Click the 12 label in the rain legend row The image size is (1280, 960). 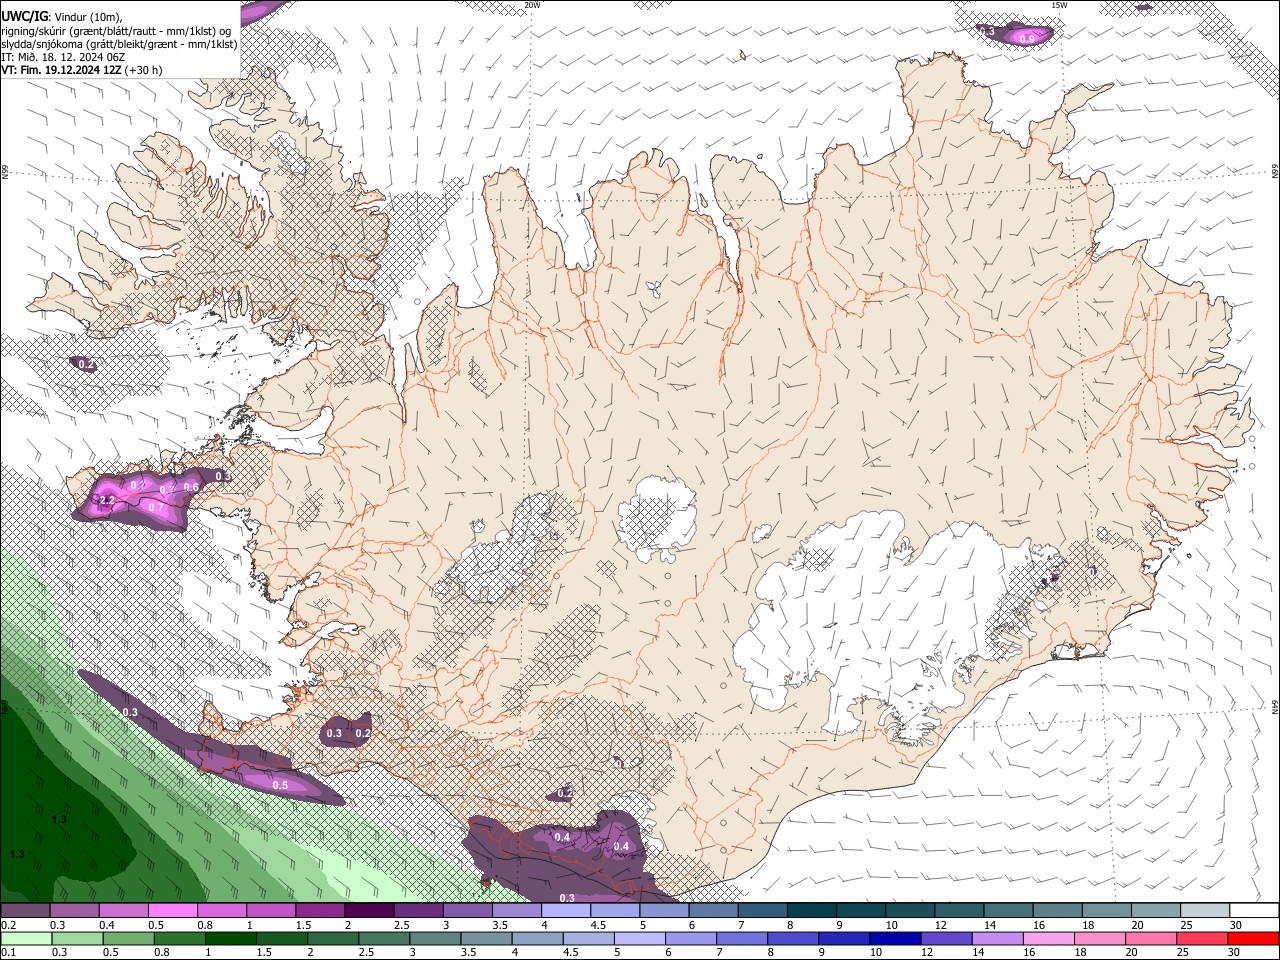click(926, 953)
